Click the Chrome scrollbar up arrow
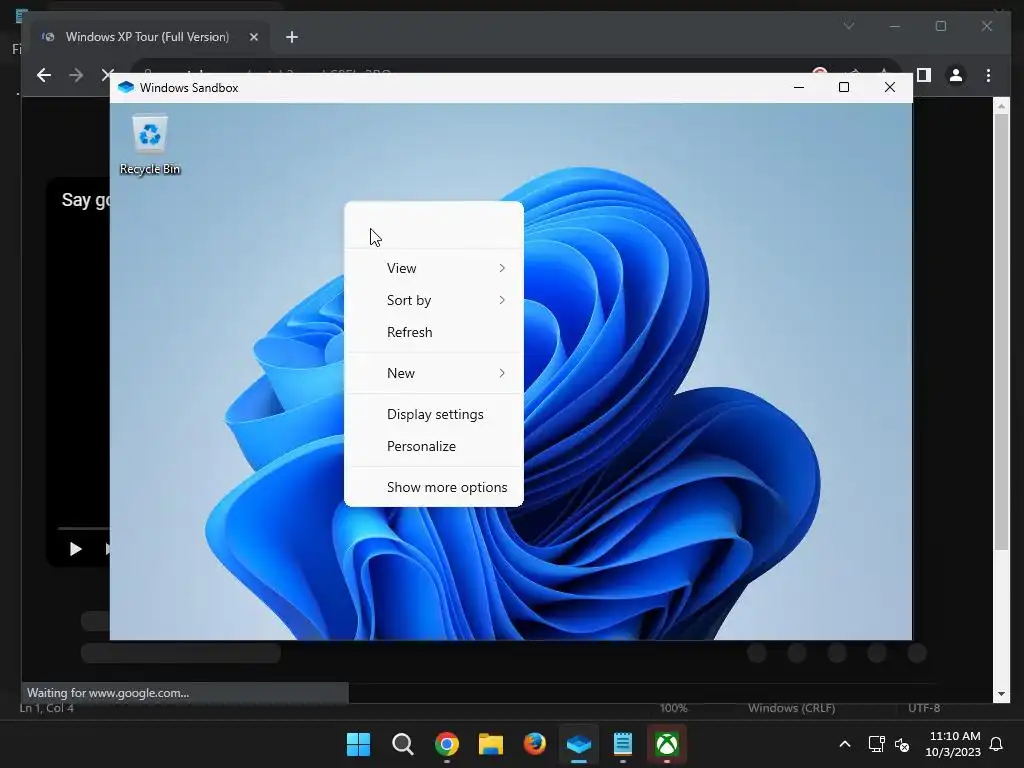The height and width of the screenshot is (768, 1024). pyautogui.click(x=1001, y=105)
